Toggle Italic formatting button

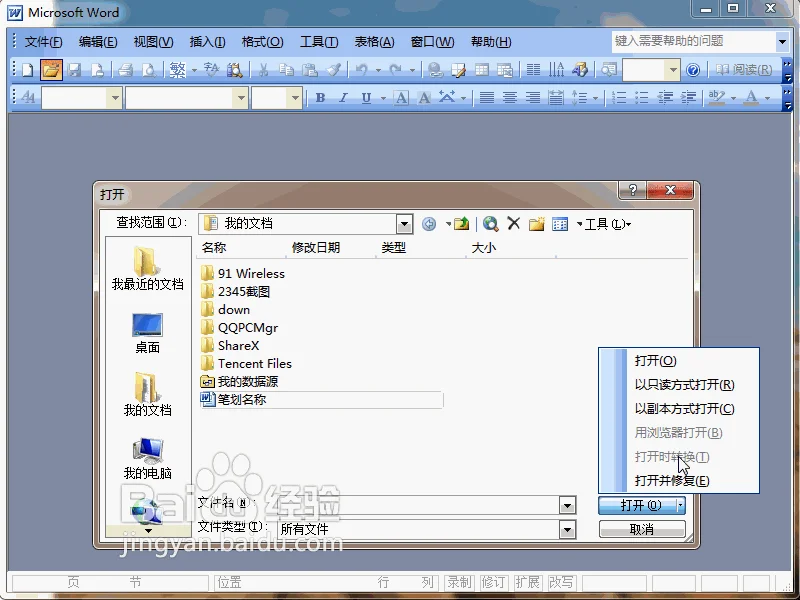click(343, 97)
